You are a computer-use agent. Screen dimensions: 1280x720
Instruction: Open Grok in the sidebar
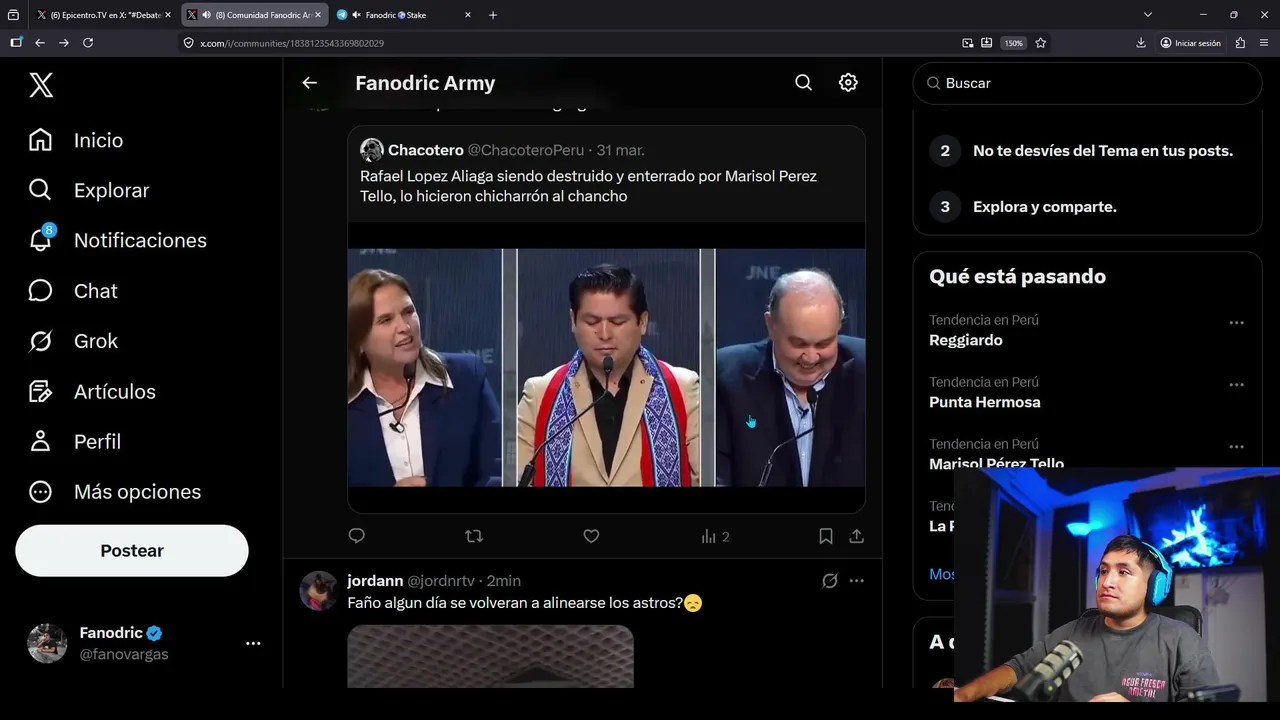(x=73, y=341)
